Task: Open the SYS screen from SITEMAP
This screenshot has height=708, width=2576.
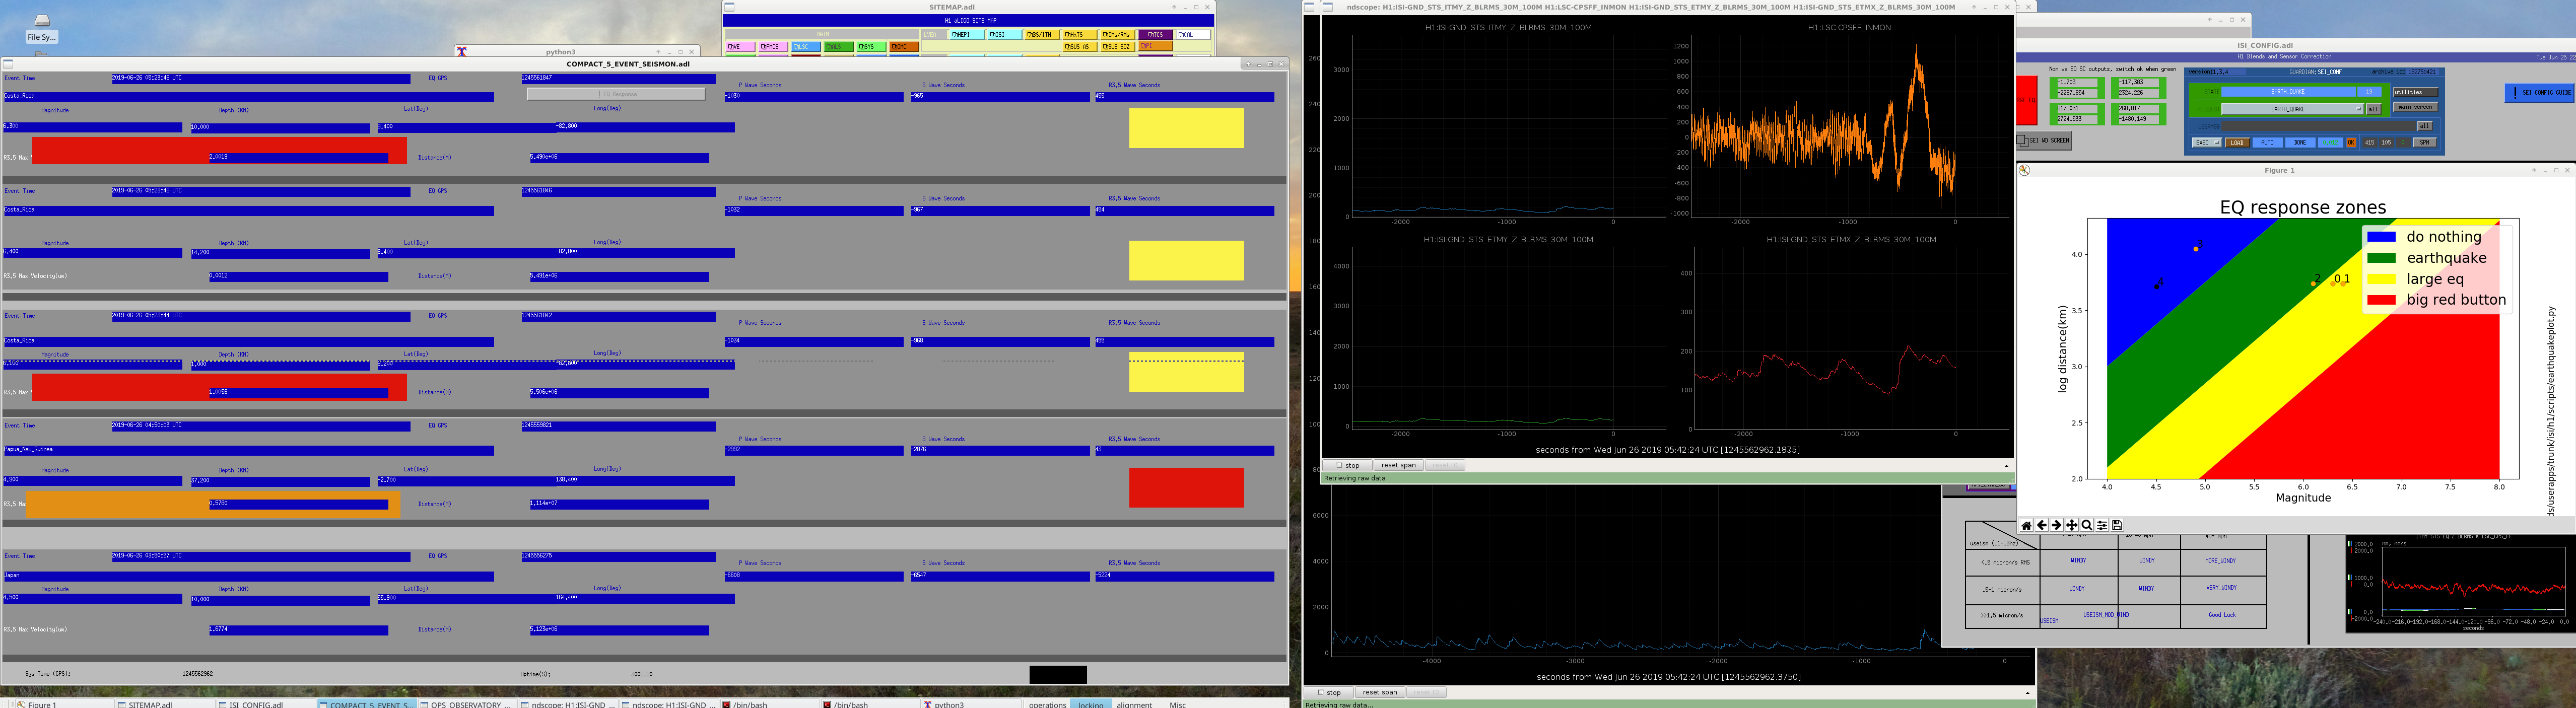Action: tap(871, 47)
